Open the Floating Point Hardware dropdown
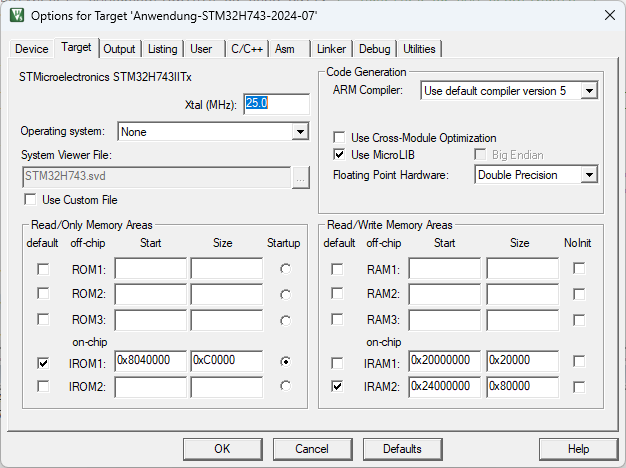The width and height of the screenshot is (626, 468). coord(536,175)
